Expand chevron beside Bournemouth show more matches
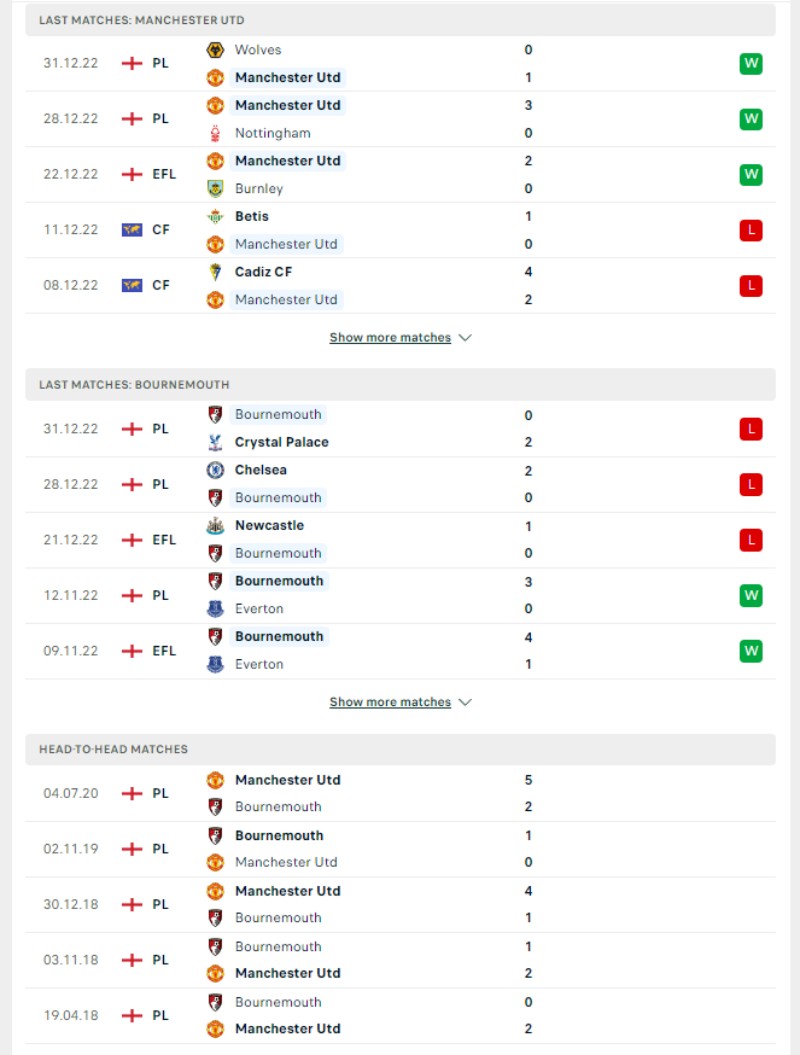Image resolution: width=800 pixels, height=1055 pixels. tap(465, 702)
